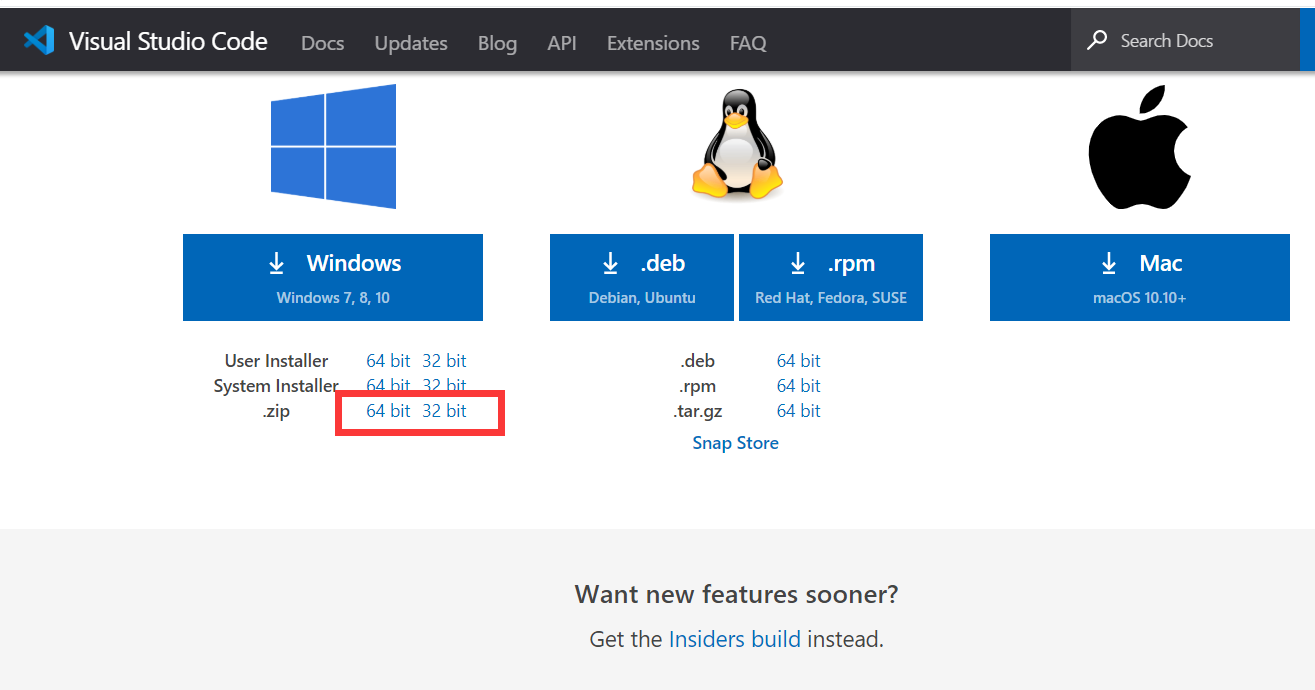The height and width of the screenshot is (690, 1315).
Task: Download Windows build via the Windows button
Action: point(333,277)
